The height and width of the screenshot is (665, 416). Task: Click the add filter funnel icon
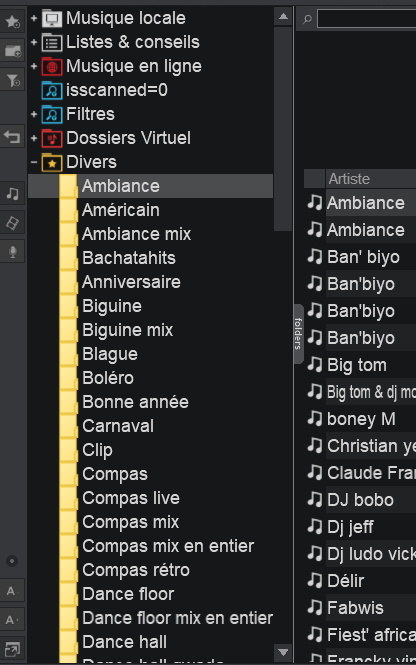[x=12, y=80]
